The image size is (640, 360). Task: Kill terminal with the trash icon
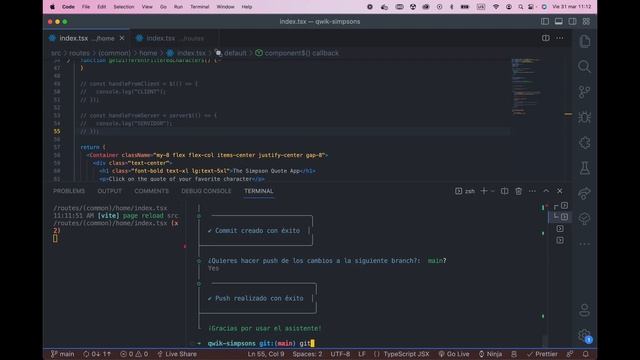coord(518,191)
